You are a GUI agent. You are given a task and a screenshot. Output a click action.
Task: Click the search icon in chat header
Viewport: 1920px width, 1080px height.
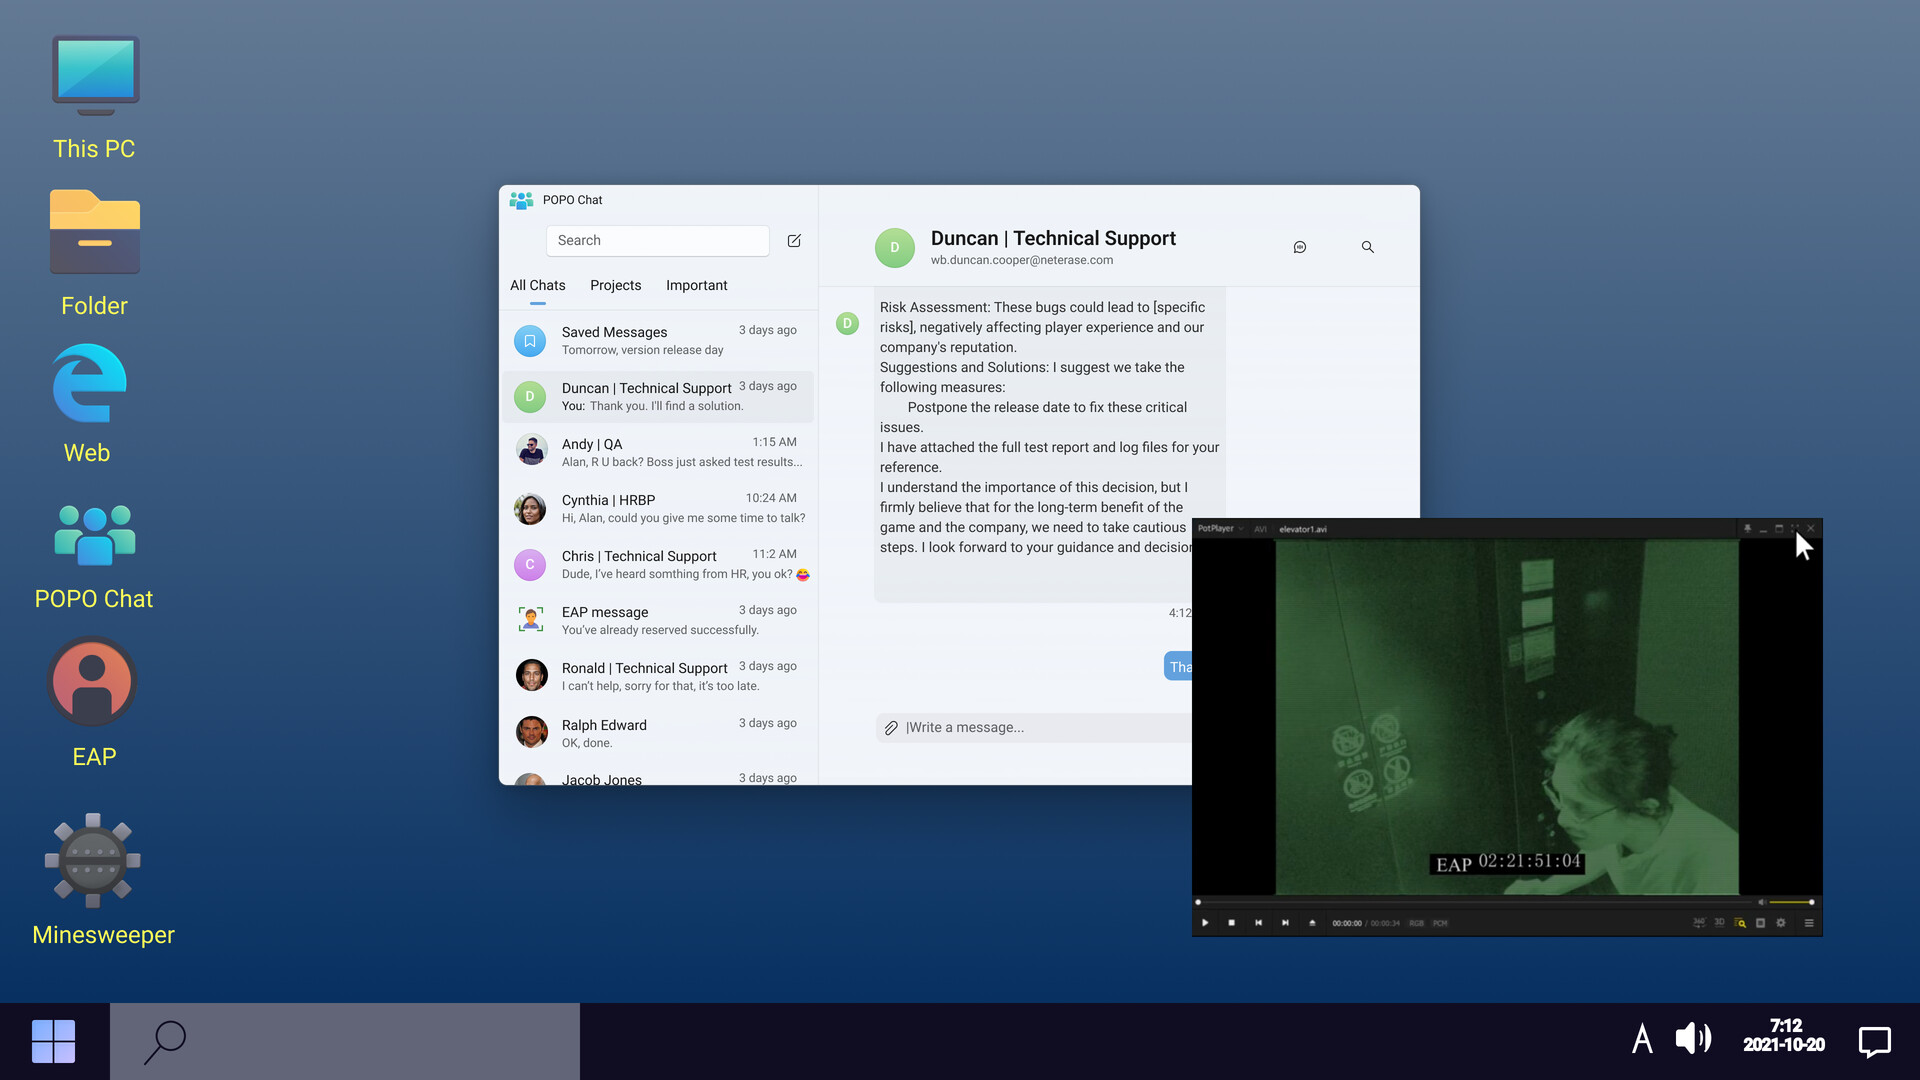click(x=1367, y=247)
